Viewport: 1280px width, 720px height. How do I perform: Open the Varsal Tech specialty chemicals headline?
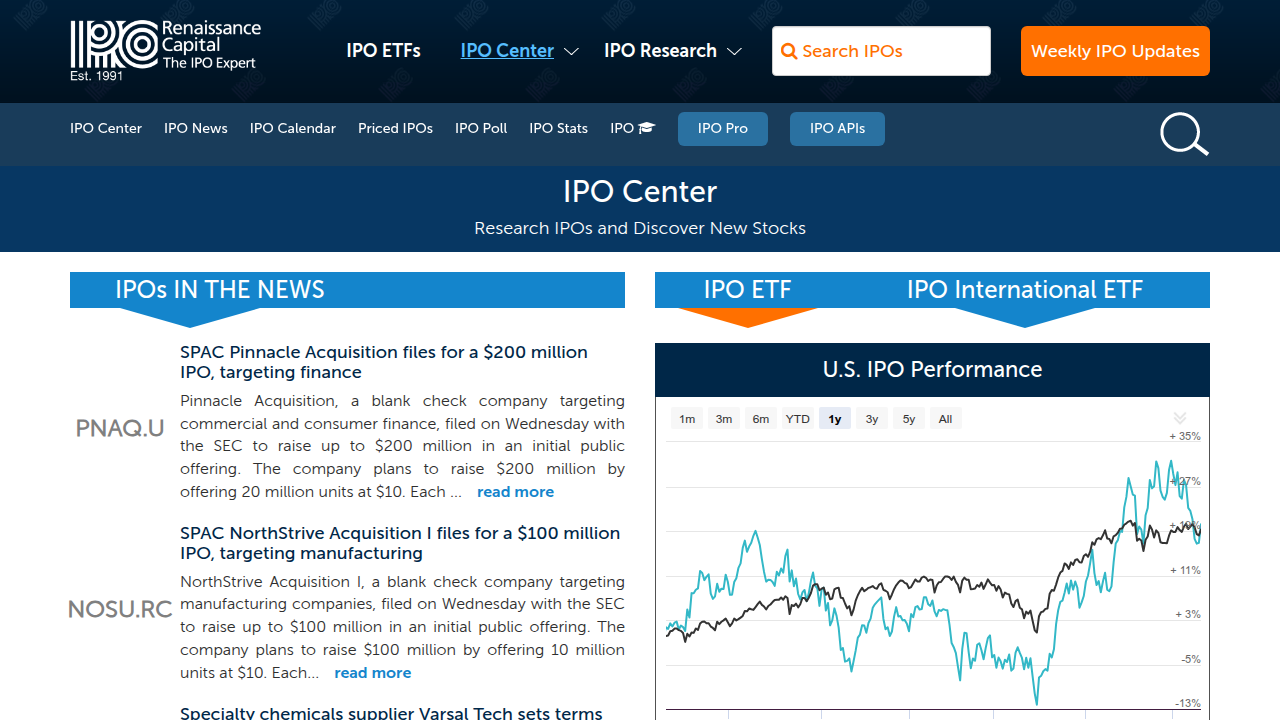click(x=391, y=713)
